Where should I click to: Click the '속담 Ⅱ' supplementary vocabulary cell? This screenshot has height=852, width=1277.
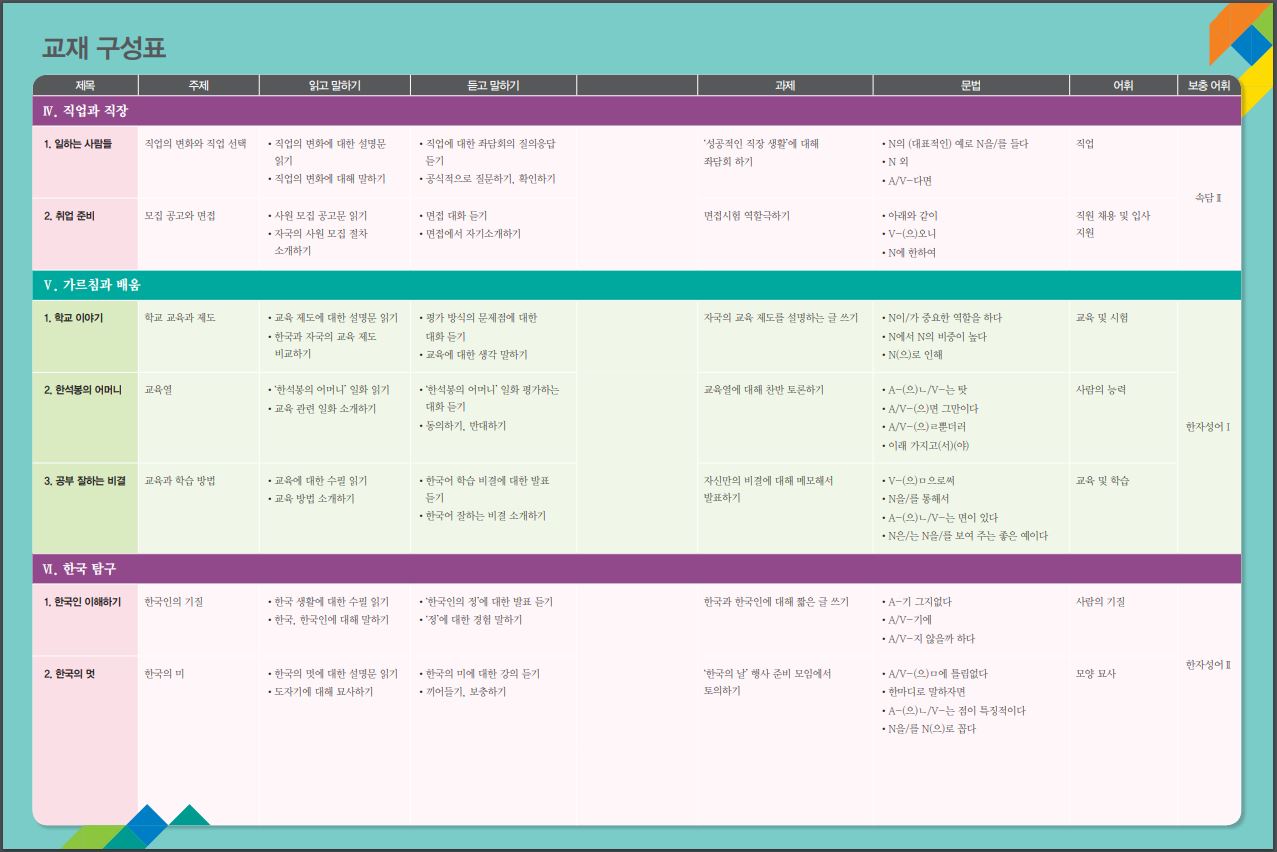(x=1208, y=198)
